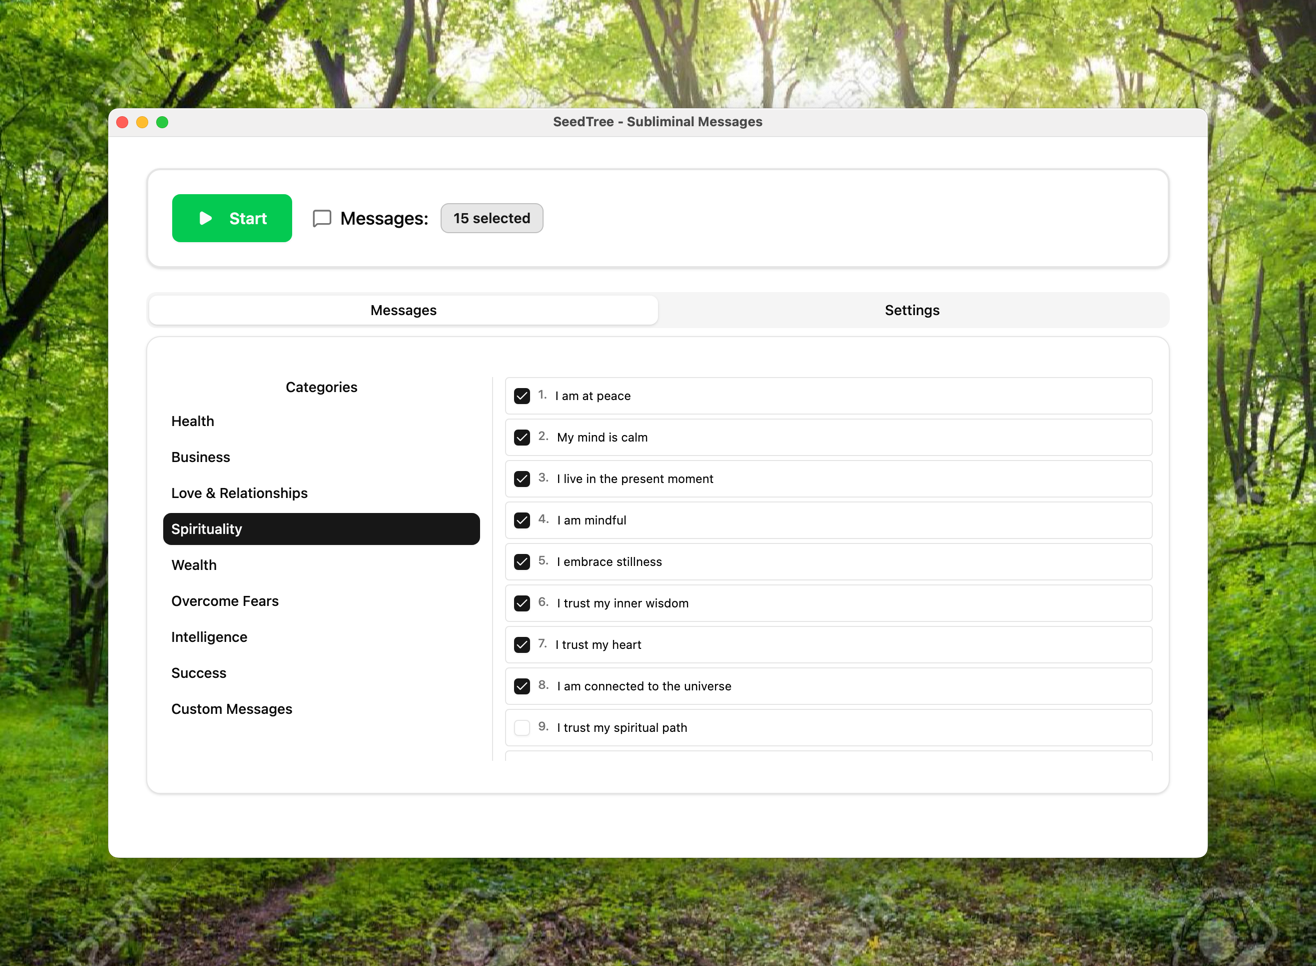The image size is (1316, 966).
Task: Uncheck the 'I am at peace' checkbox
Action: tap(522, 396)
